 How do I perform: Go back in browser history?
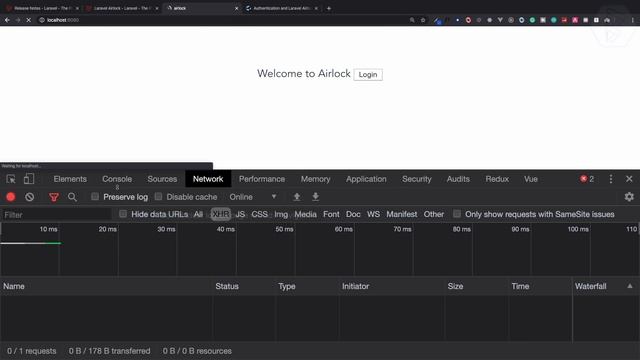point(7,20)
